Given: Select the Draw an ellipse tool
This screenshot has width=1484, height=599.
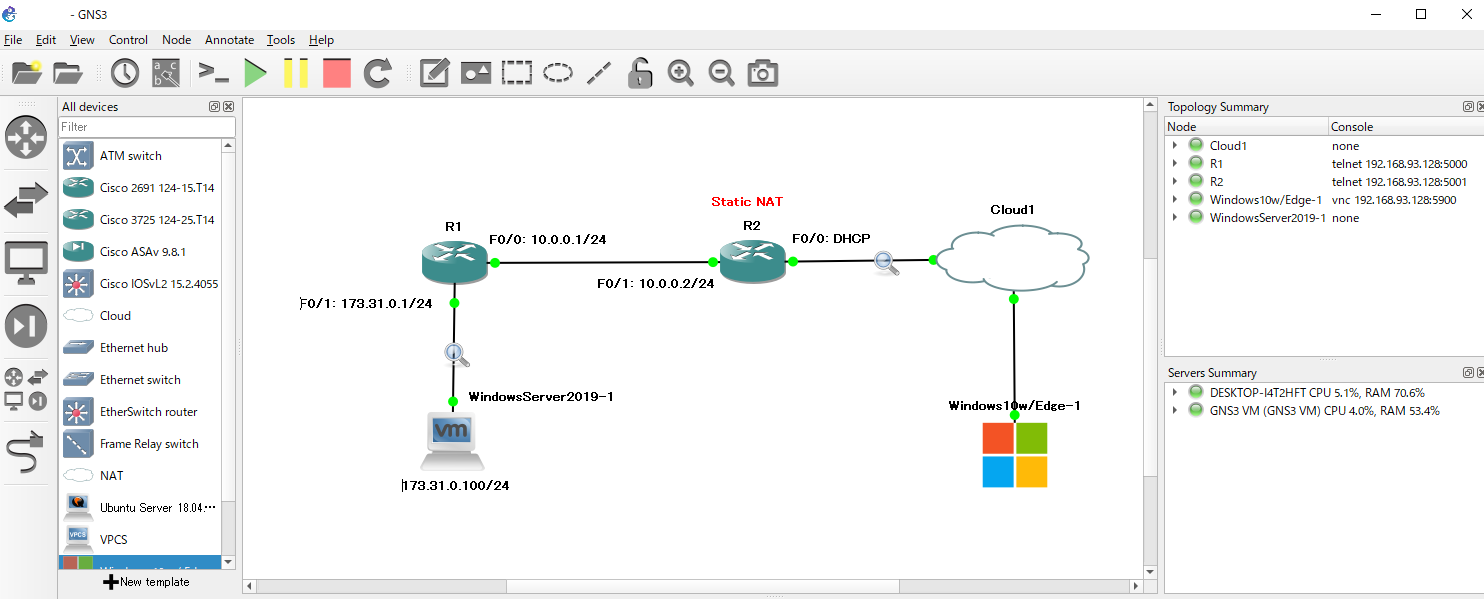Looking at the screenshot, I should 557,73.
